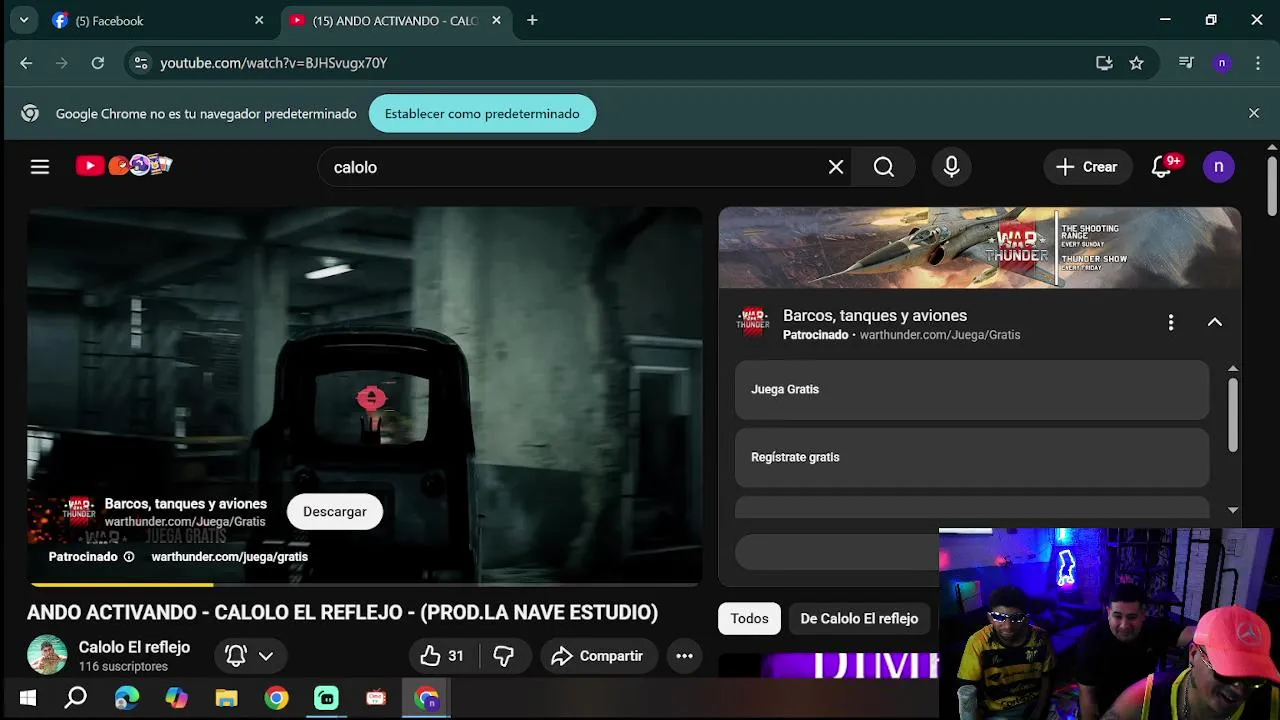Open Chrome profile avatar n

click(x=1221, y=63)
